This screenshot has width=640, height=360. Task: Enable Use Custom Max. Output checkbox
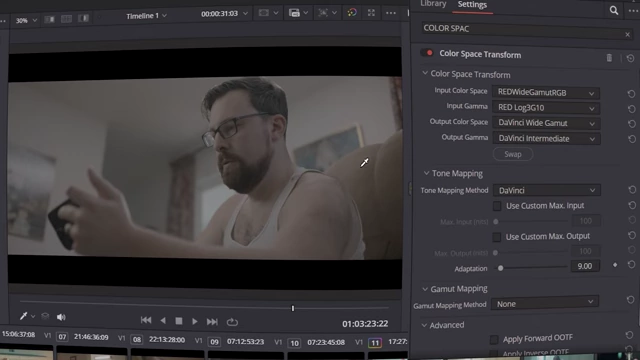496,237
